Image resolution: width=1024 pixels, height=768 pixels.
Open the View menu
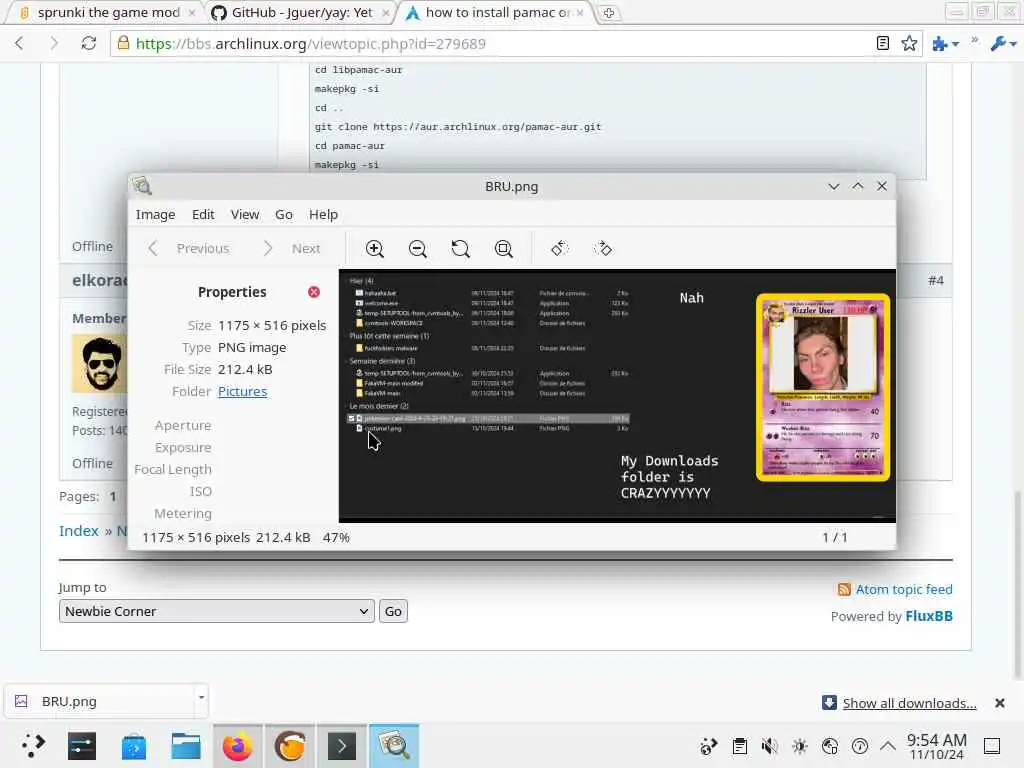pos(245,215)
